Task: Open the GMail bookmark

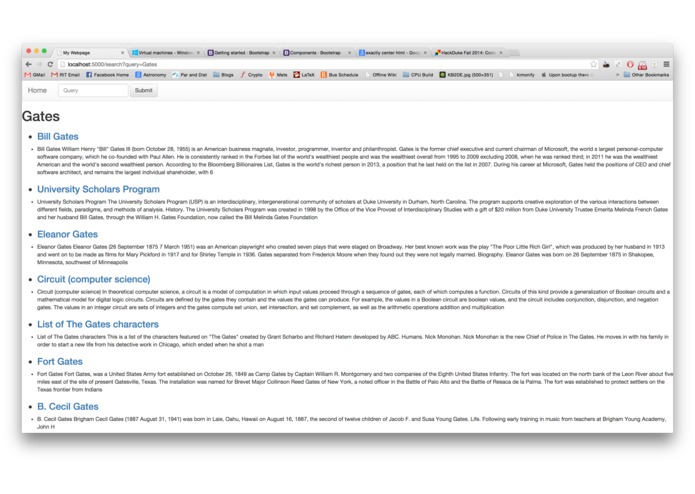Action: (35, 75)
